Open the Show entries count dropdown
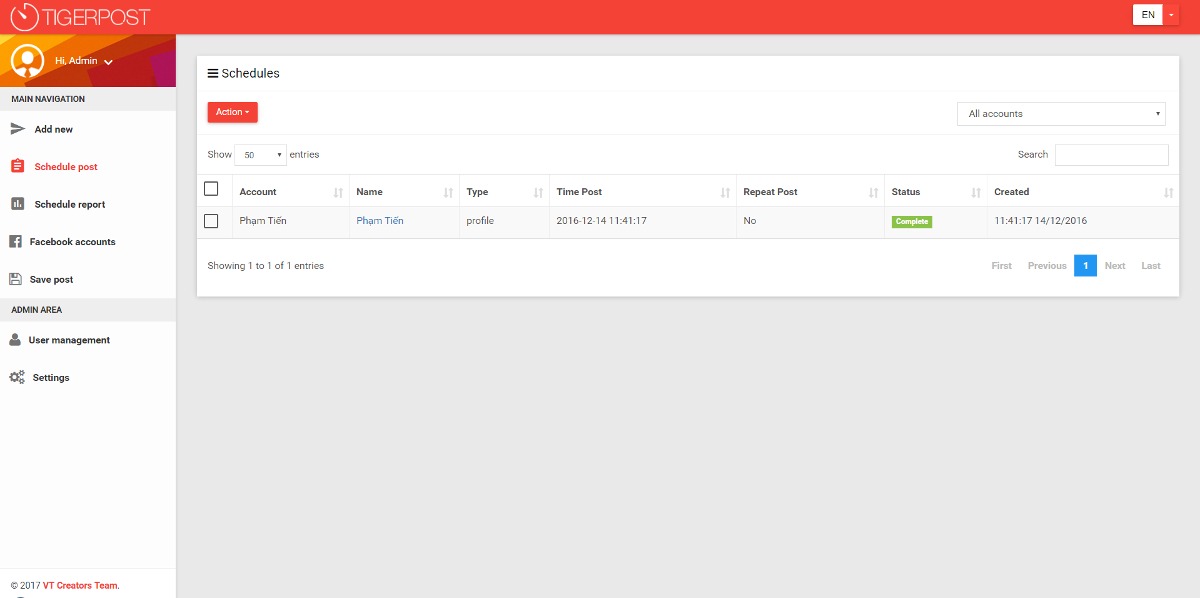 [260, 155]
